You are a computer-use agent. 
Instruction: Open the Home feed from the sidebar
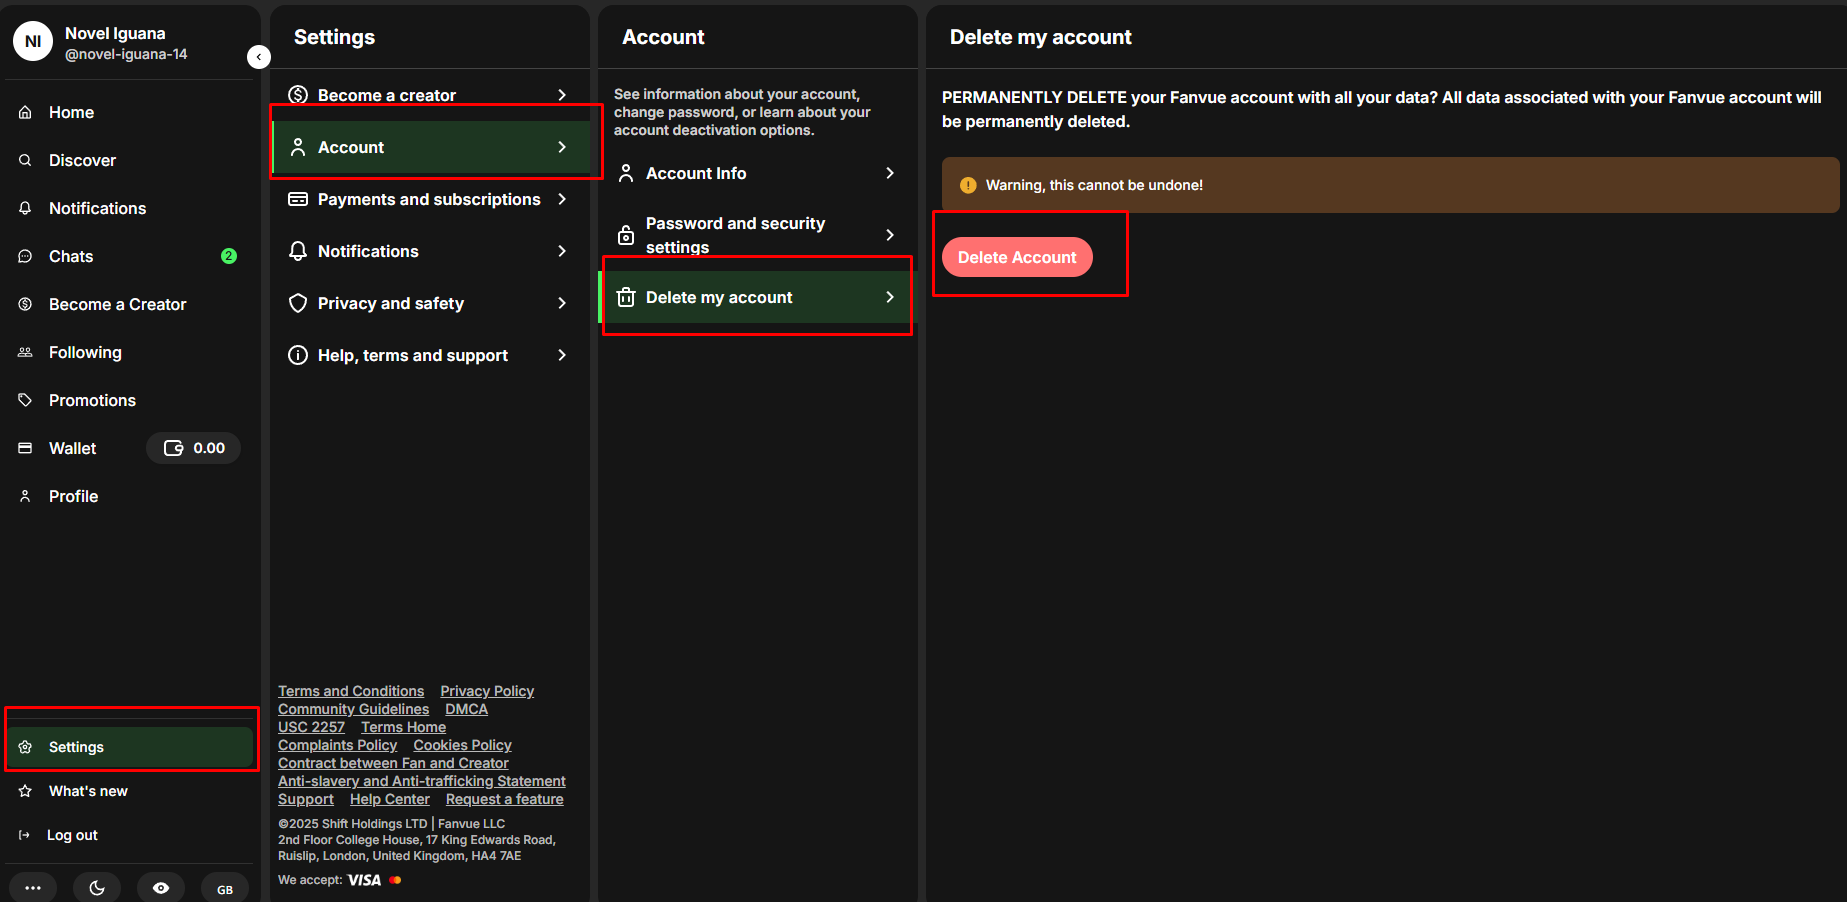click(71, 112)
